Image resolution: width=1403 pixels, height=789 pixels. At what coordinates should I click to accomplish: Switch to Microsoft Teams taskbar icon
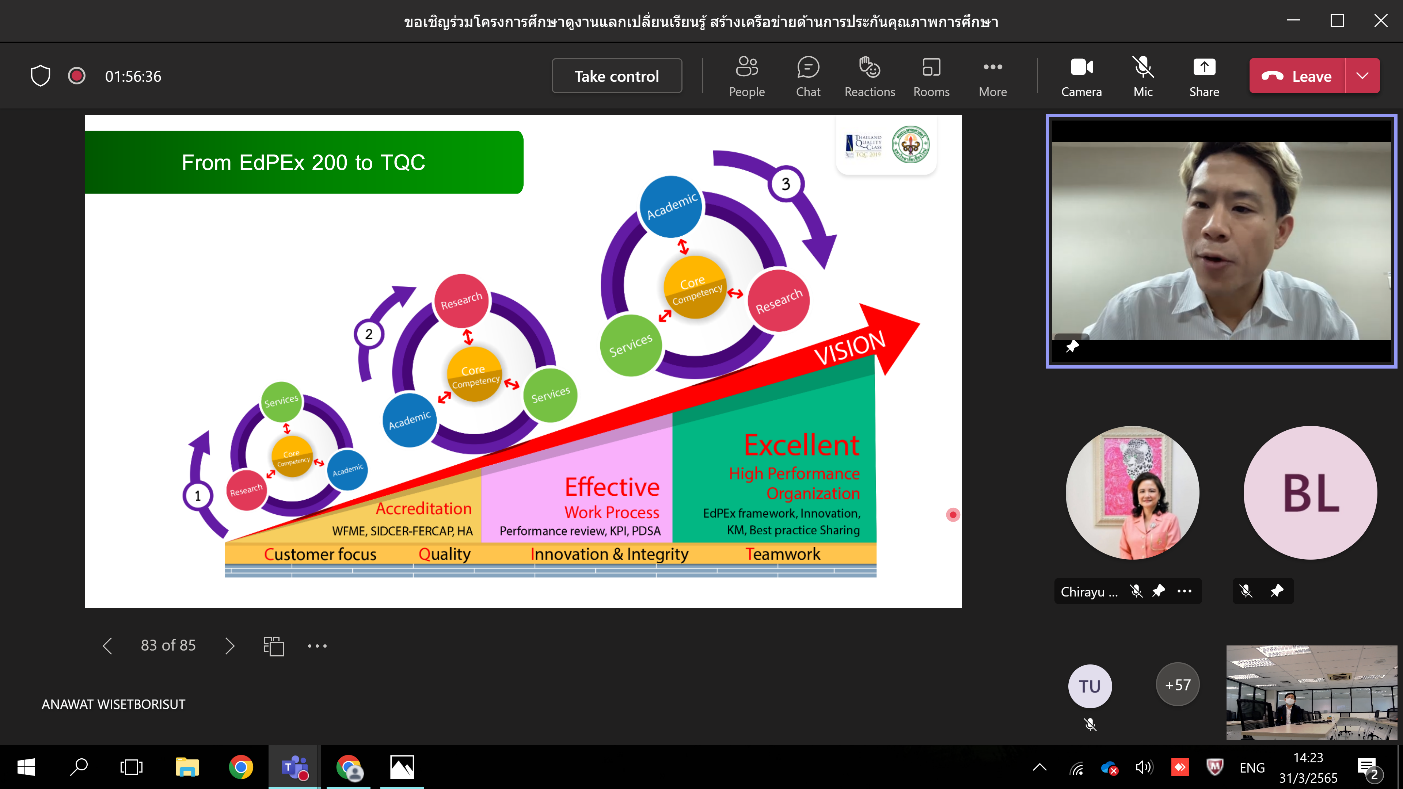click(x=295, y=767)
